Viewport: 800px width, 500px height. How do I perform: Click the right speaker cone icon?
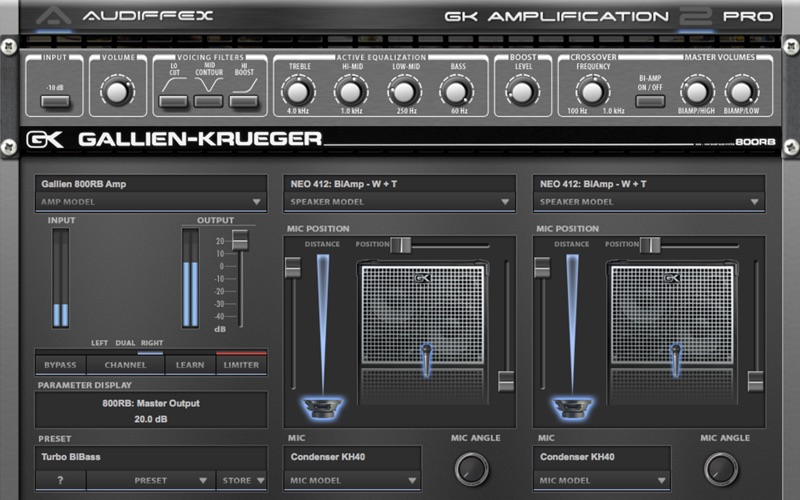[x=572, y=408]
